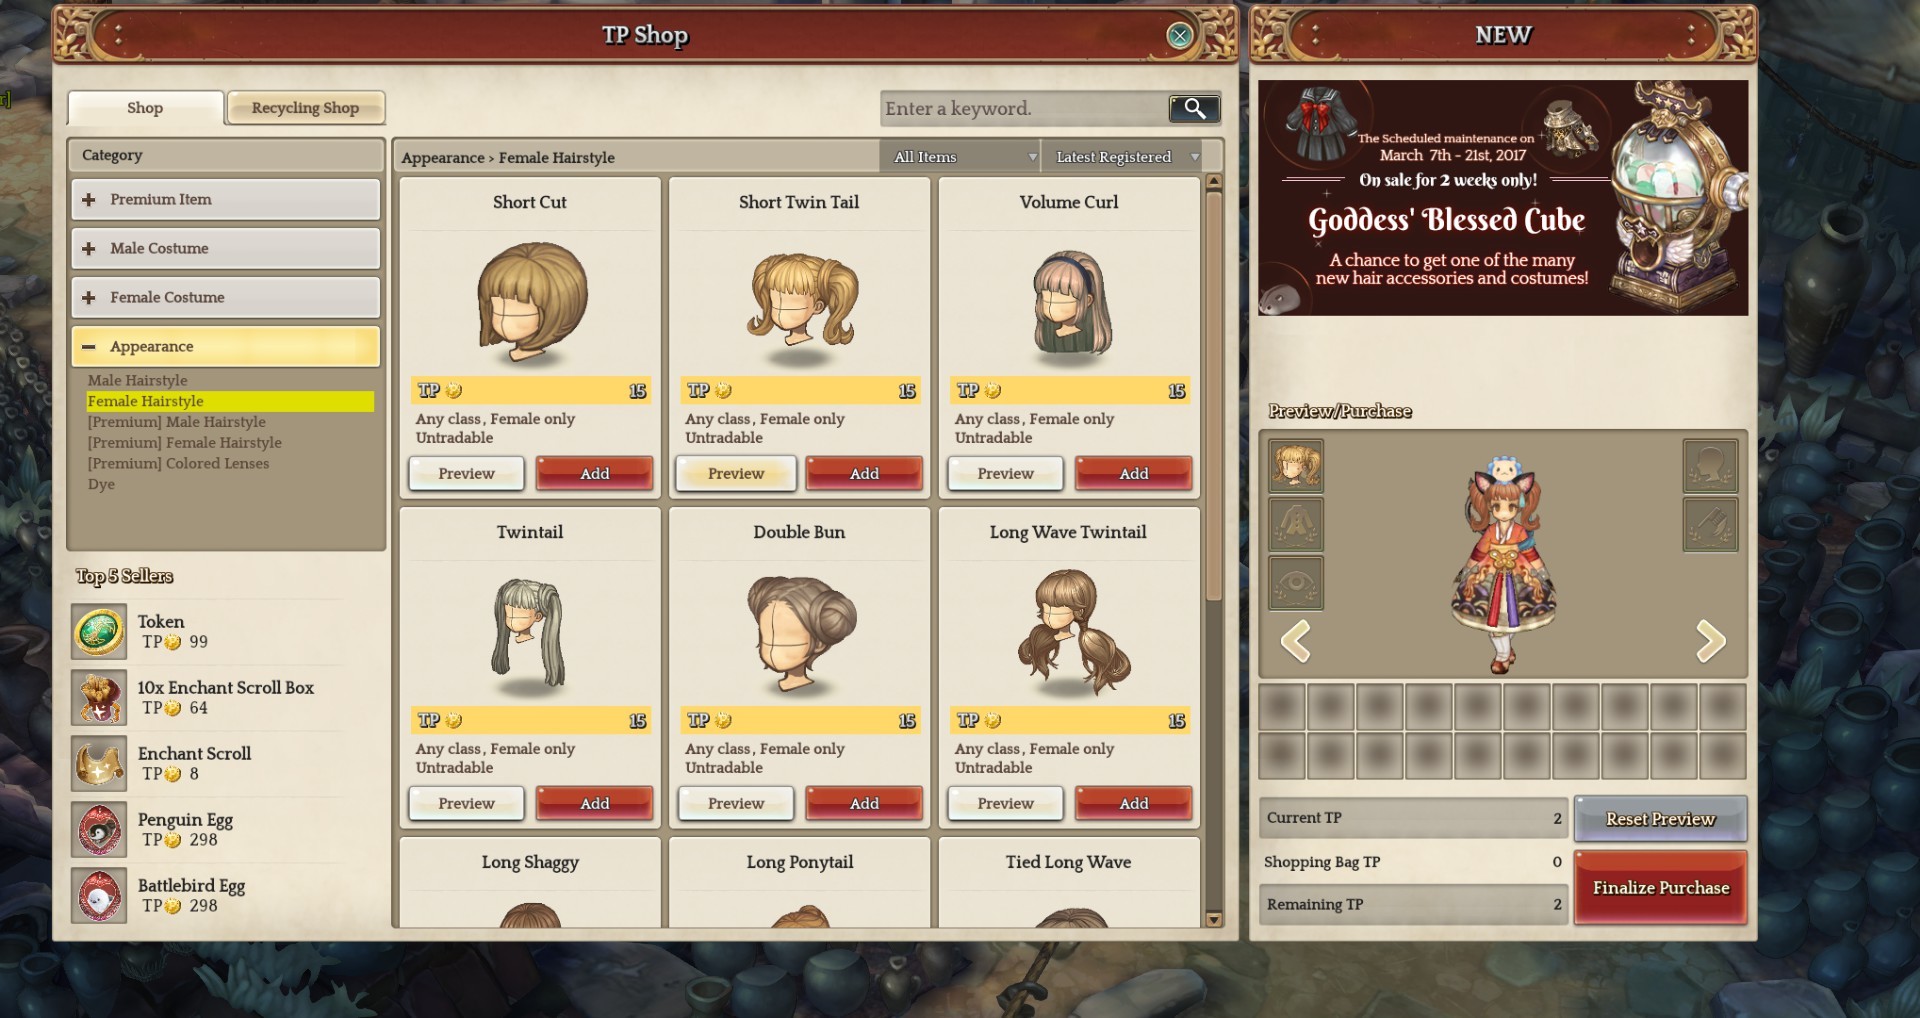
Task: Rotate character preview with right arrow
Action: tap(1710, 641)
